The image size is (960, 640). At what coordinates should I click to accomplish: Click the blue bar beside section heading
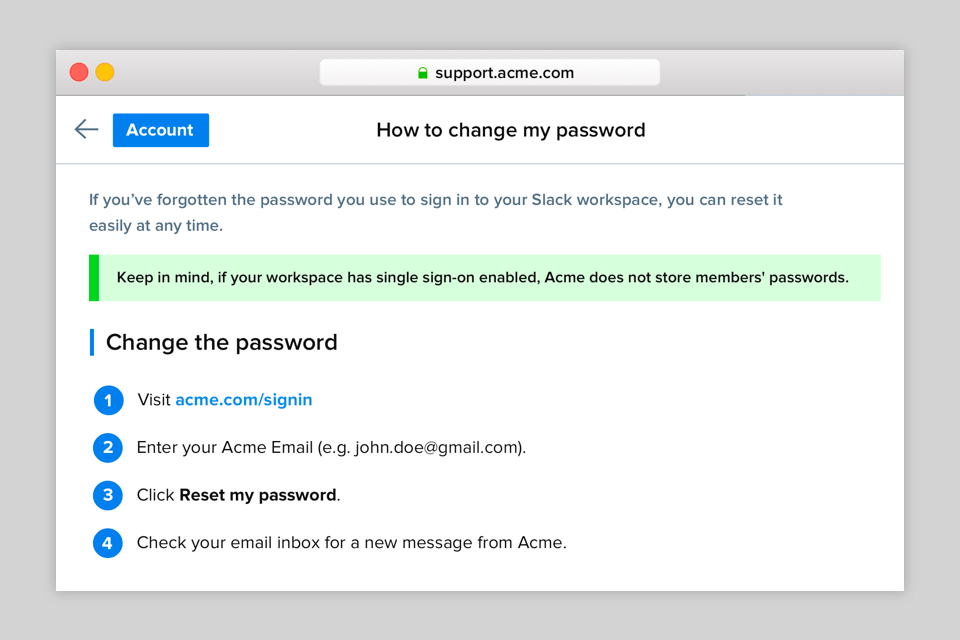pos(92,342)
